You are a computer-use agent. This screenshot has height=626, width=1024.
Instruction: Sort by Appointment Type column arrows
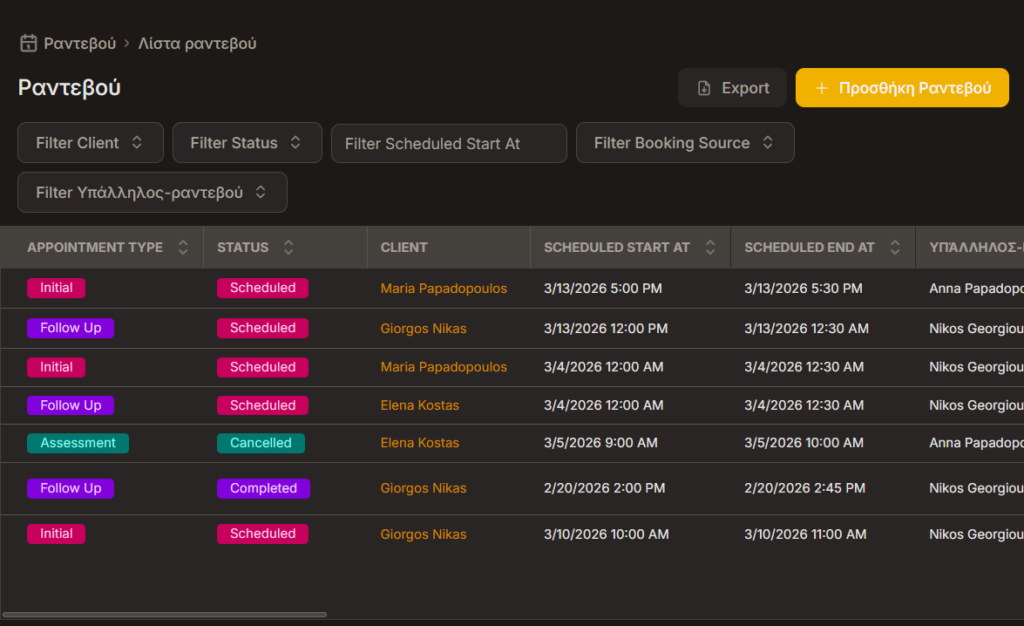point(183,248)
